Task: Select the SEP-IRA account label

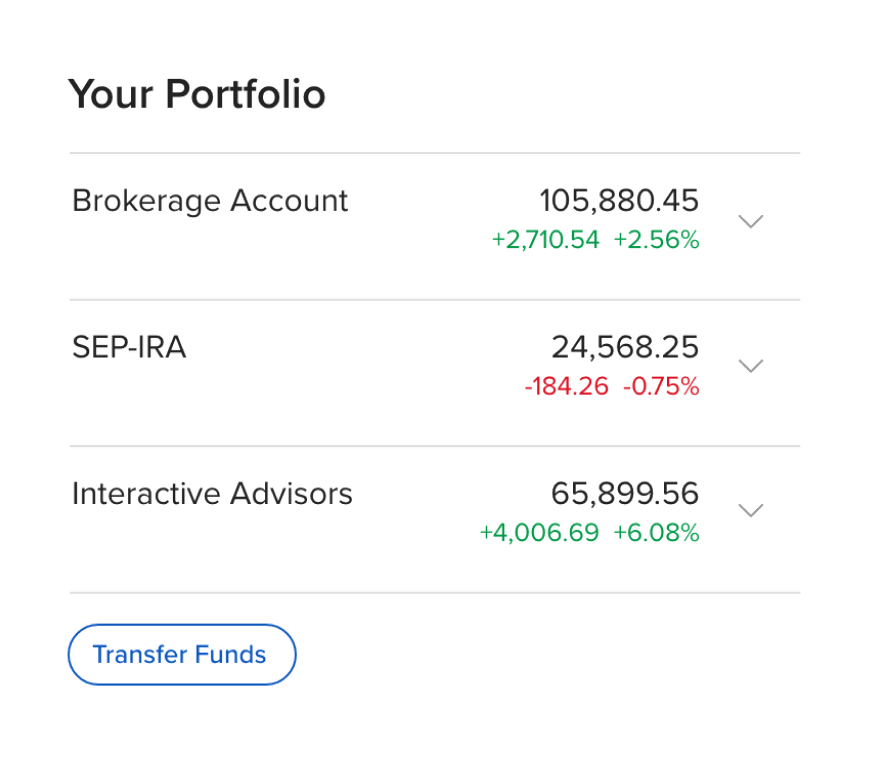Action: coord(129,347)
